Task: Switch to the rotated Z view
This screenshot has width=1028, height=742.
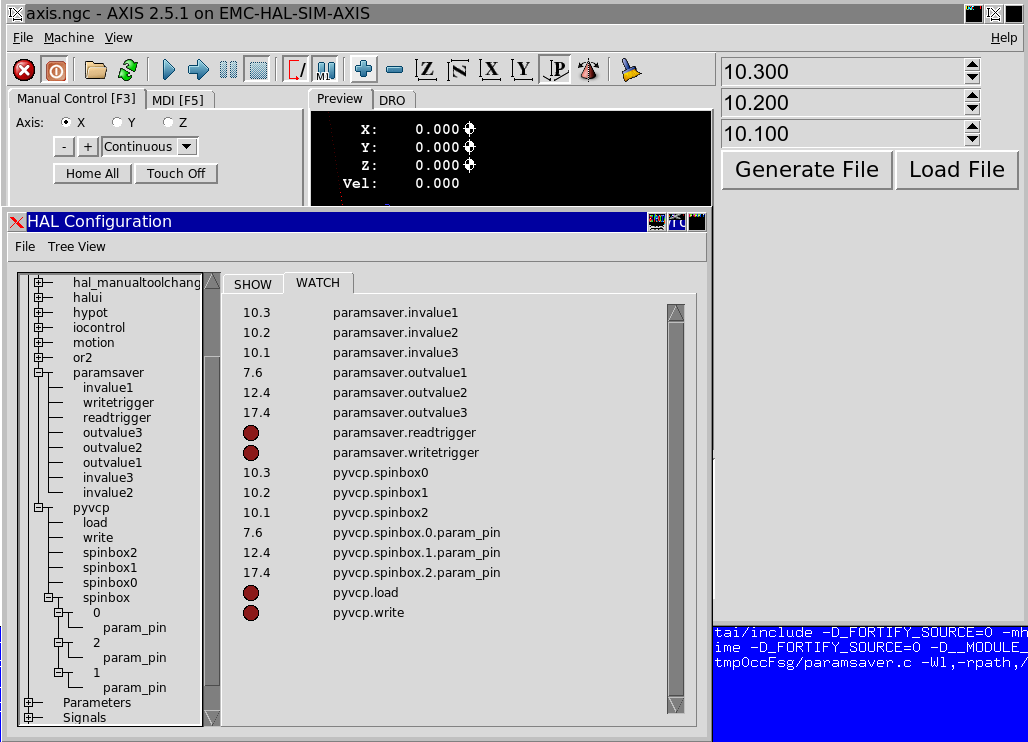Action: [x=458, y=70]
